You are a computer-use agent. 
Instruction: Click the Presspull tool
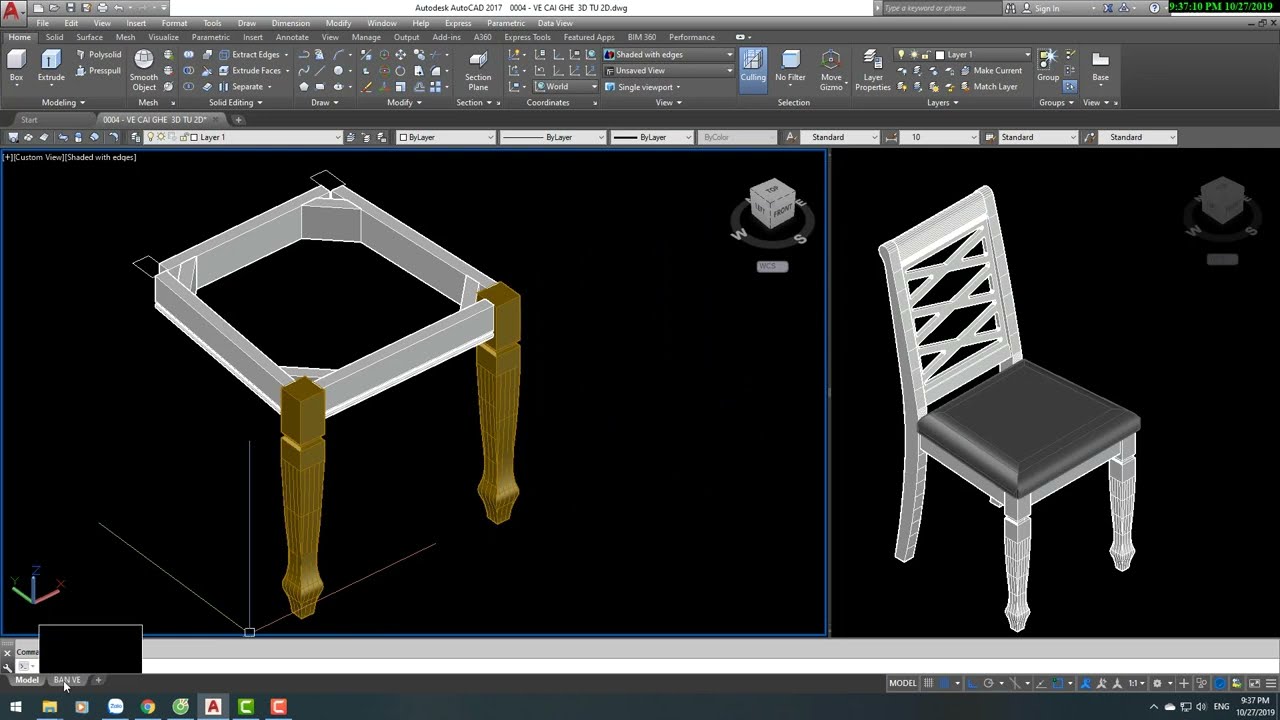pos(98,71)
